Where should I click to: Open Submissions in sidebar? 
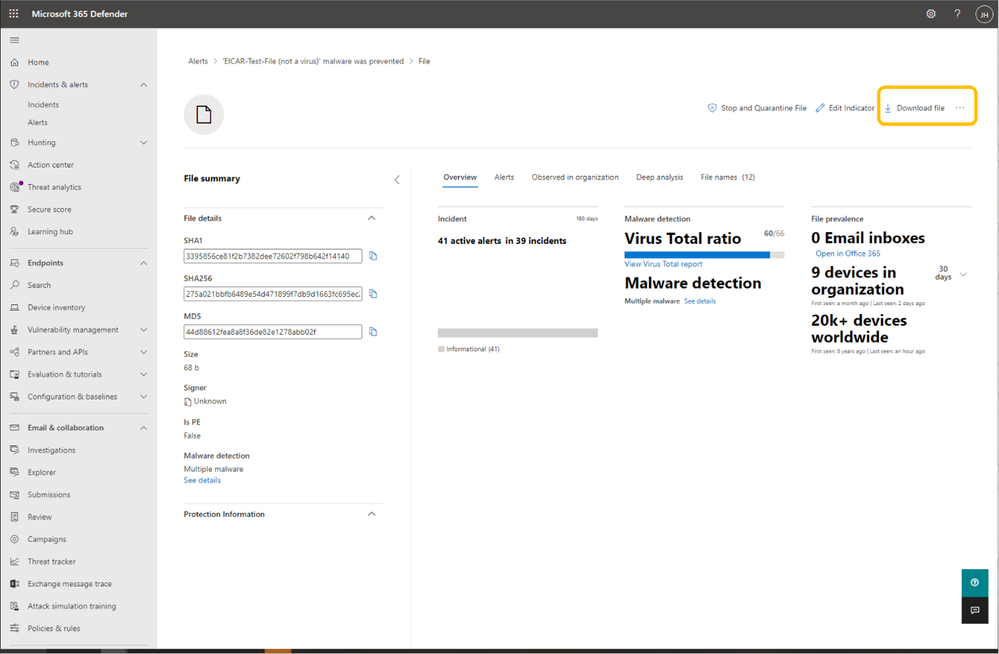click(x=48, y=495)
